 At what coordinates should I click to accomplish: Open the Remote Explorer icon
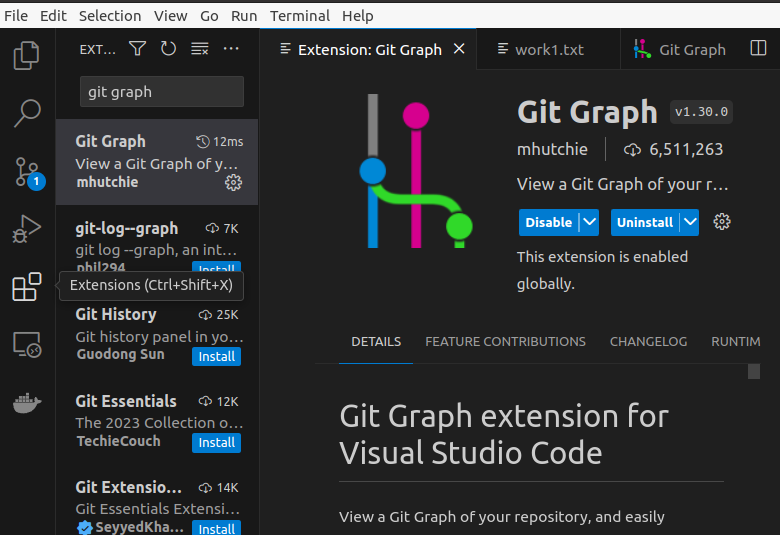click(x=26, y=344)
